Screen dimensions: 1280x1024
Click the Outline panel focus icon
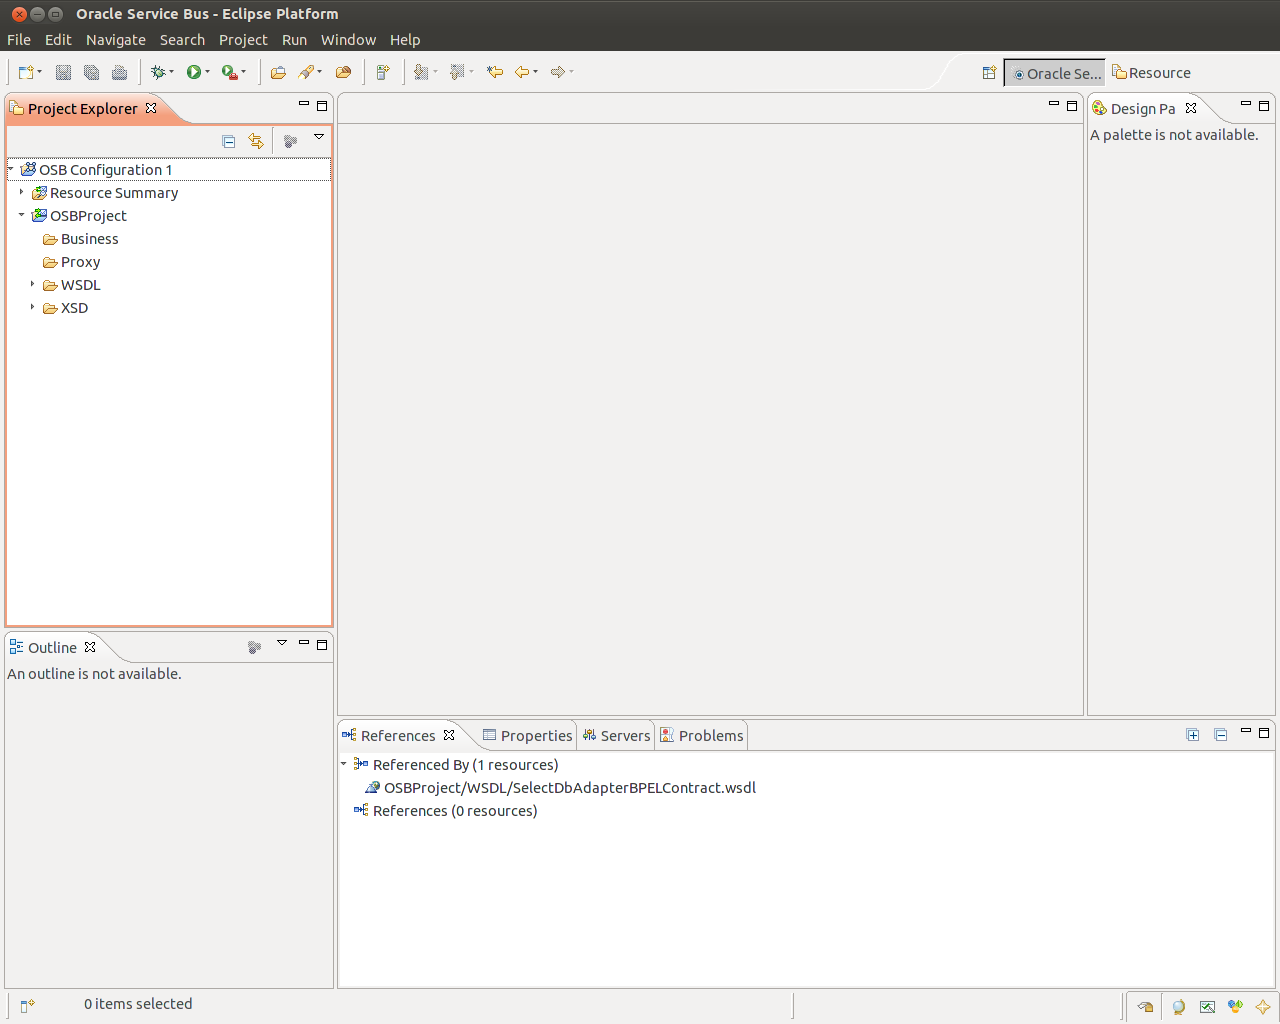[254, 647]
